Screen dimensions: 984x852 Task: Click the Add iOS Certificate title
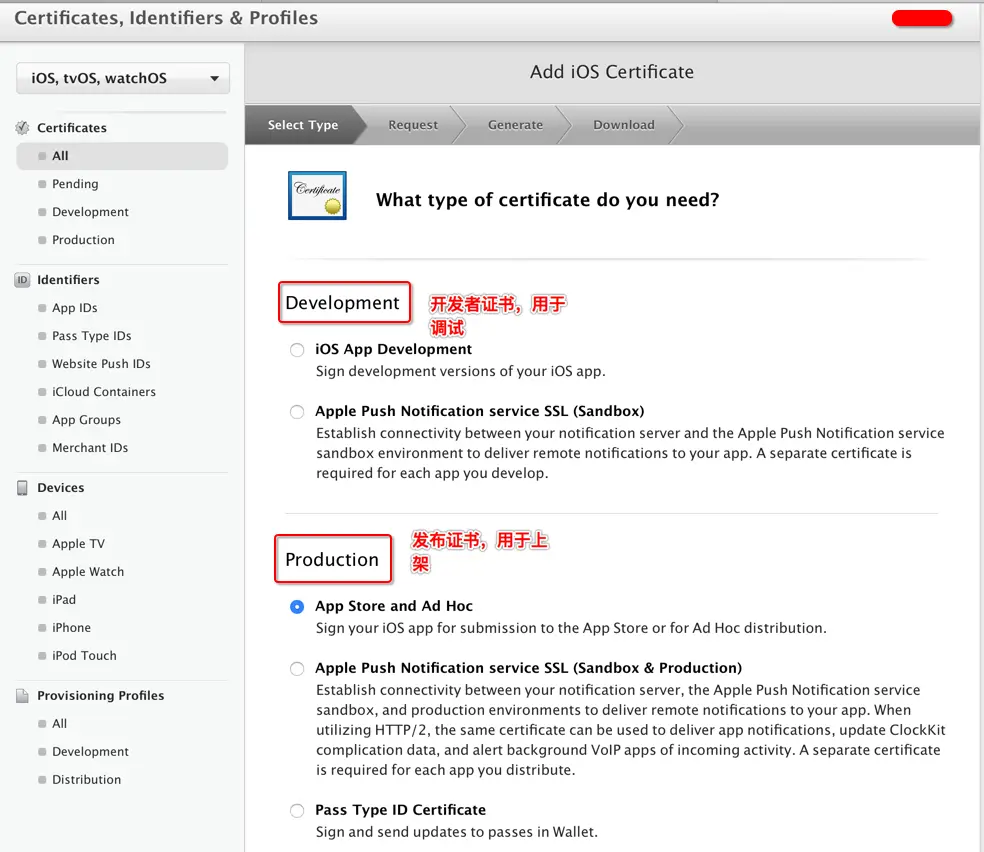point(612,72)
